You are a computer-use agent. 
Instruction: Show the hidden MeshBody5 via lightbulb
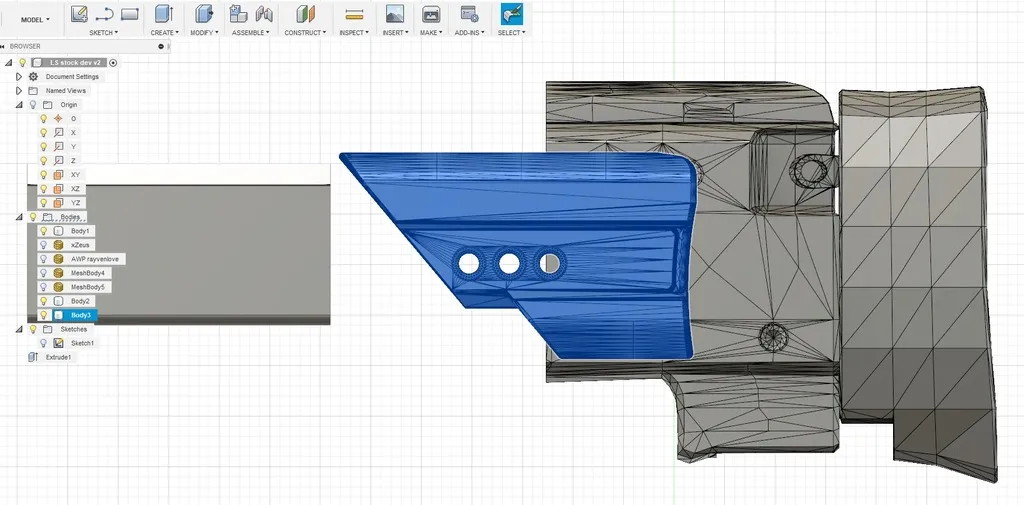pos(43,287)
